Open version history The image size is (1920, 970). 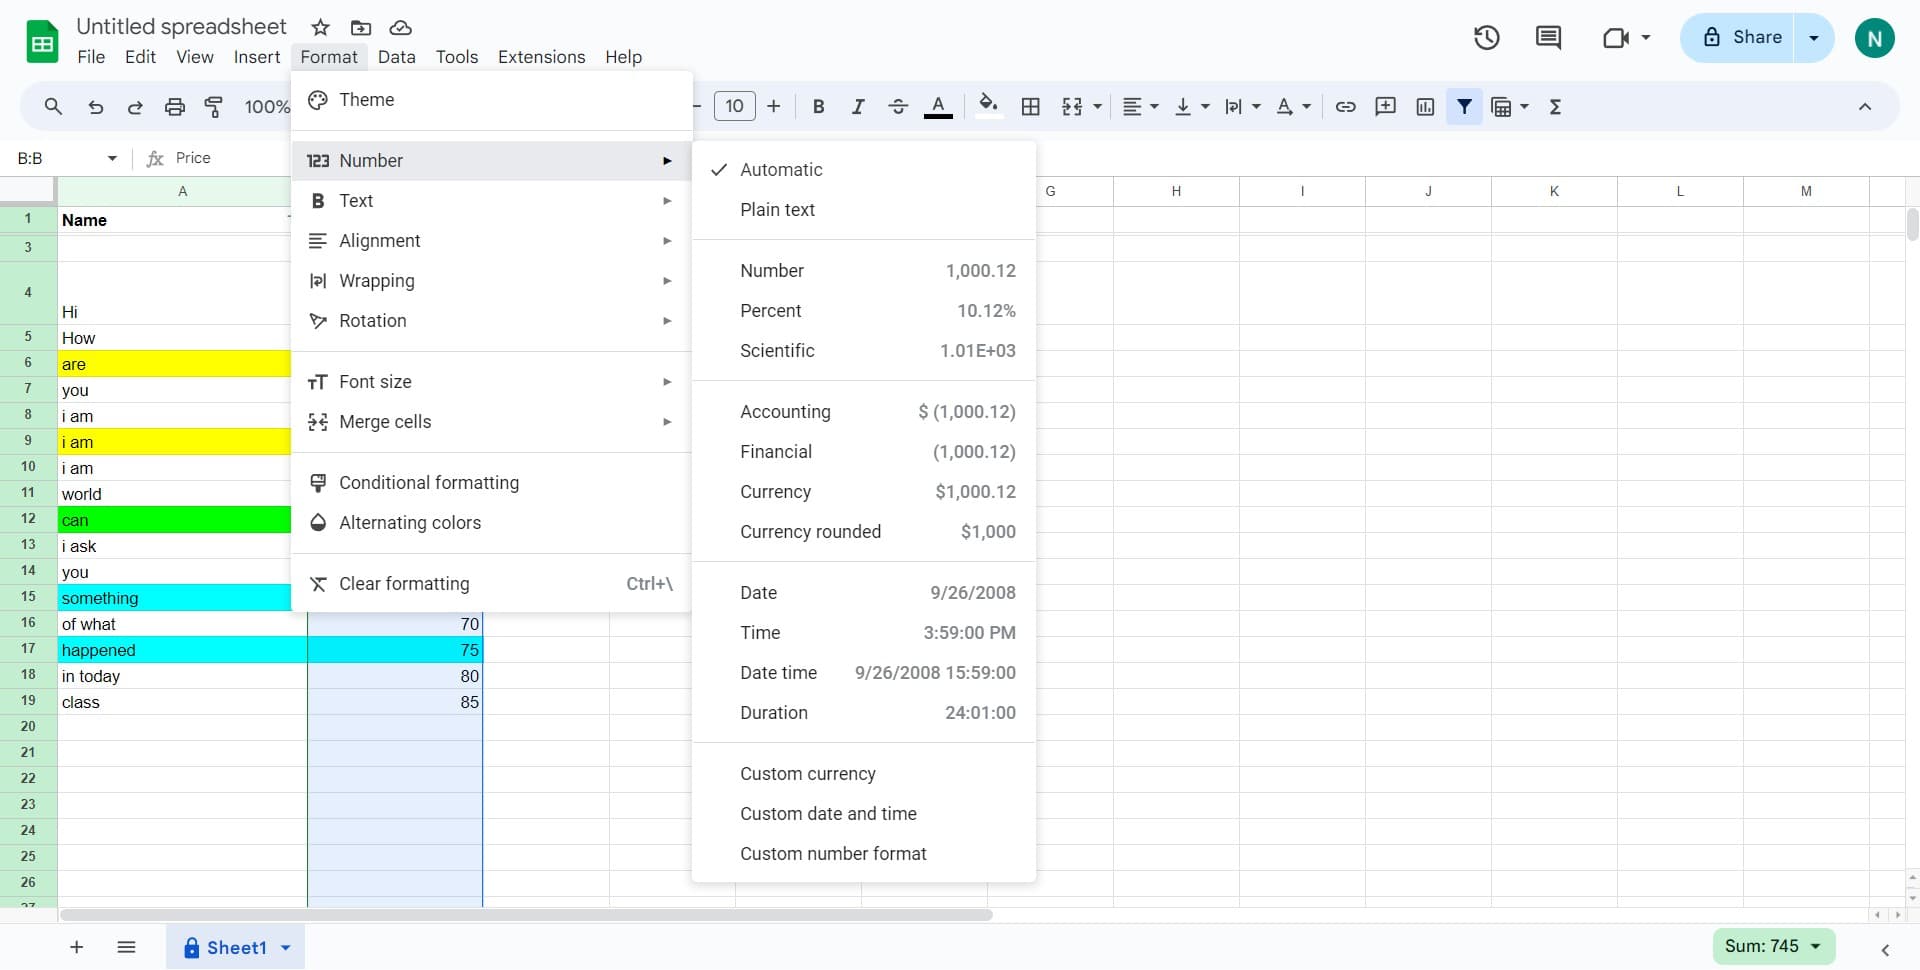pyautogui.click(x=1486, y=37)
